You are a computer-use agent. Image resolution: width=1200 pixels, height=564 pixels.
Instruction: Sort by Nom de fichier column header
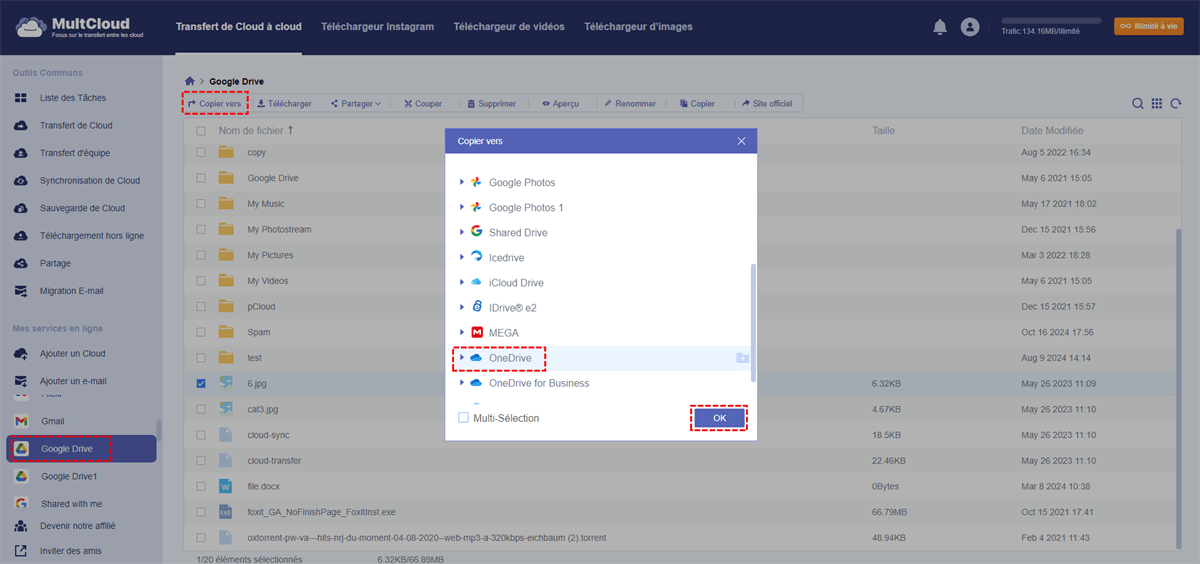click(257, 131)
